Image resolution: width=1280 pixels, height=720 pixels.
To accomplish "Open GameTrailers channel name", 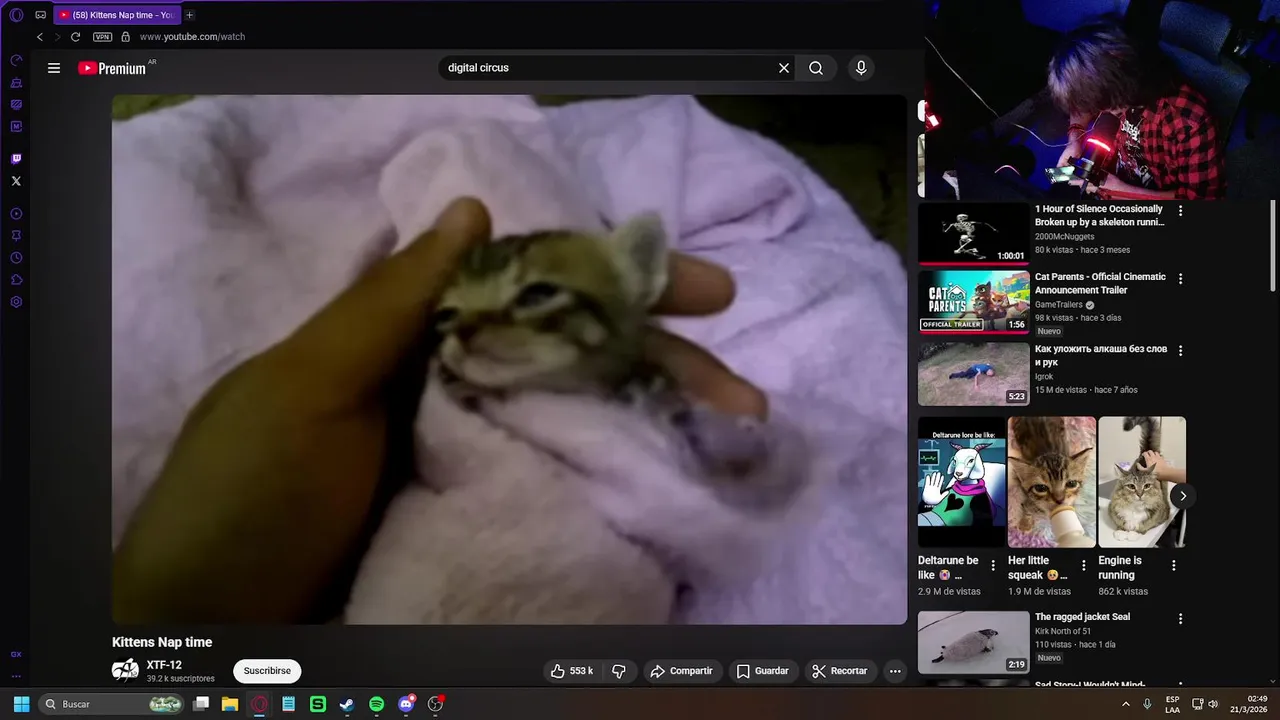I will click(1059, 305).
